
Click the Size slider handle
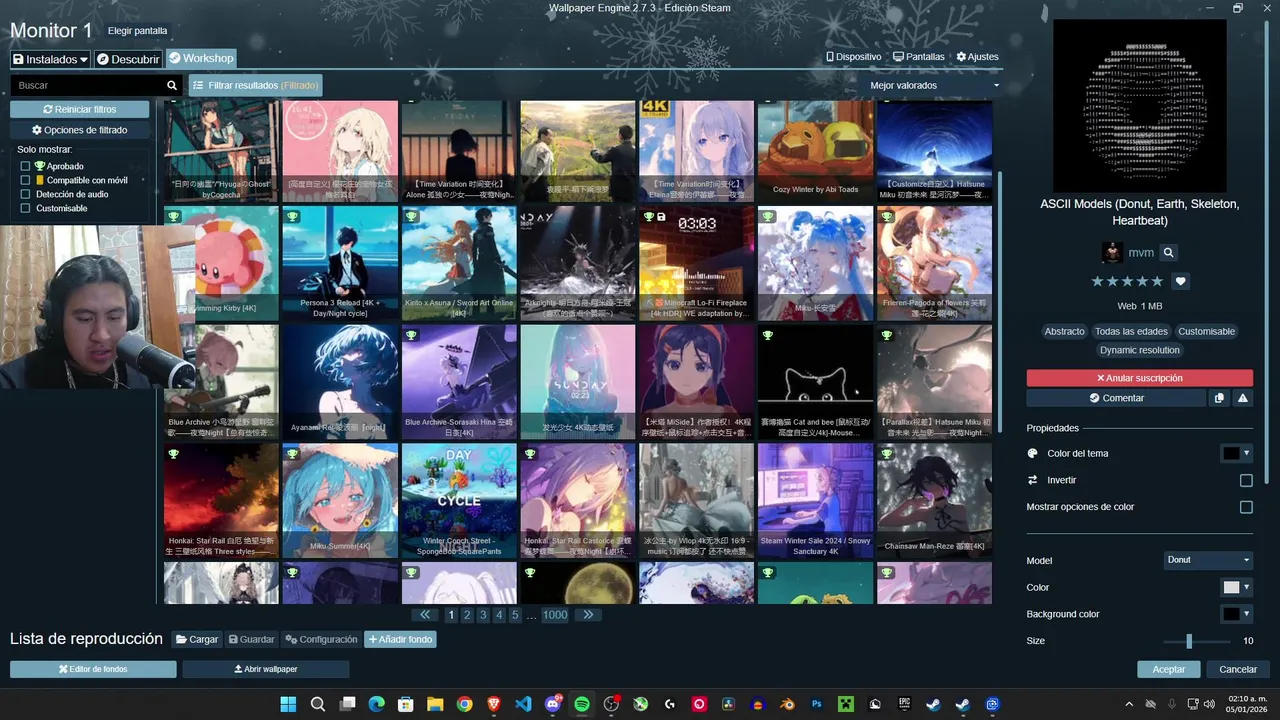click(1189, 641)
